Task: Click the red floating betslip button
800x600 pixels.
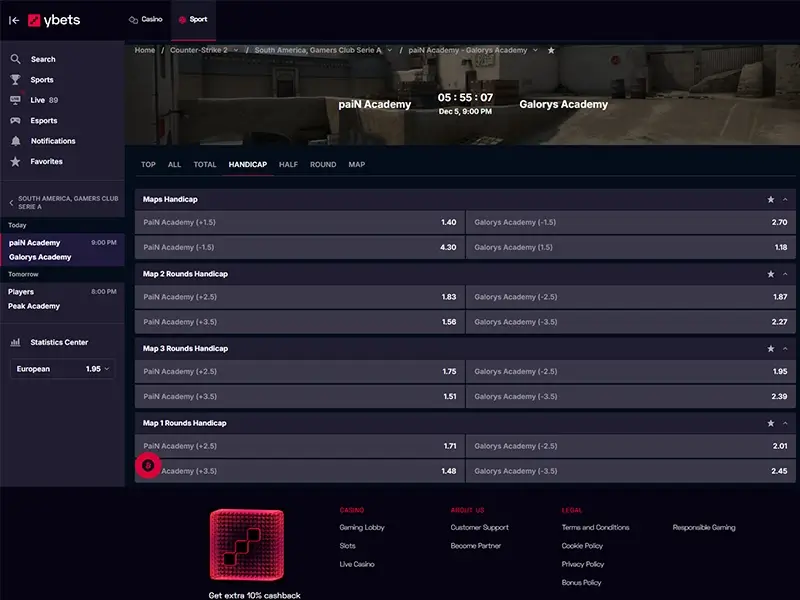Action: [x=148, y=465]
